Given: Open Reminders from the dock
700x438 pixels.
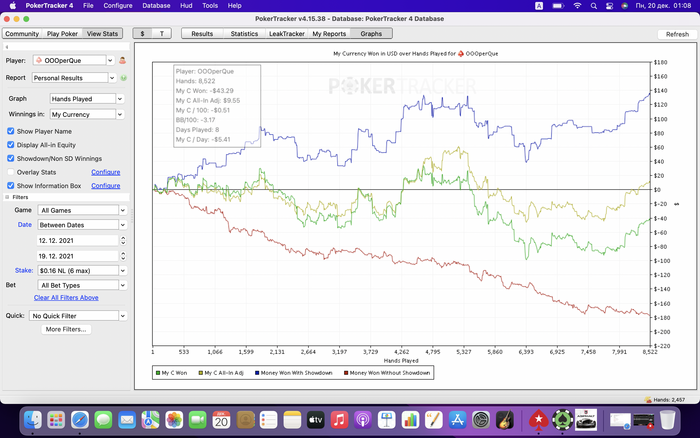Looking at the screenshot, I should point(269,420).
